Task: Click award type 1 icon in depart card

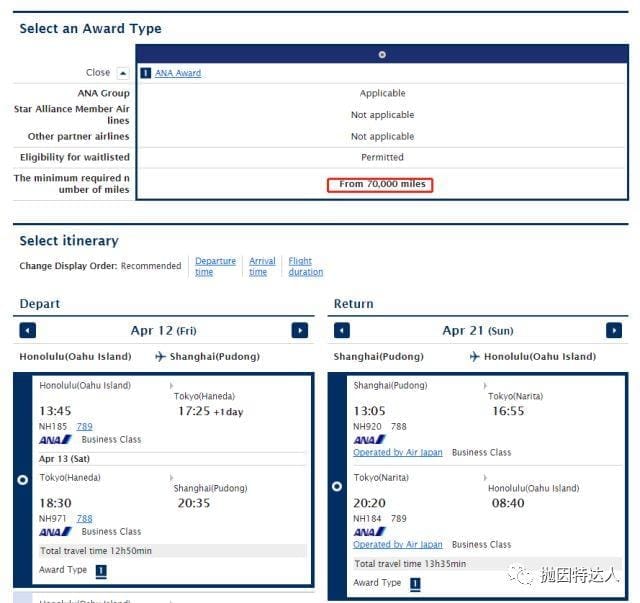Action: (x=100, y=570)
